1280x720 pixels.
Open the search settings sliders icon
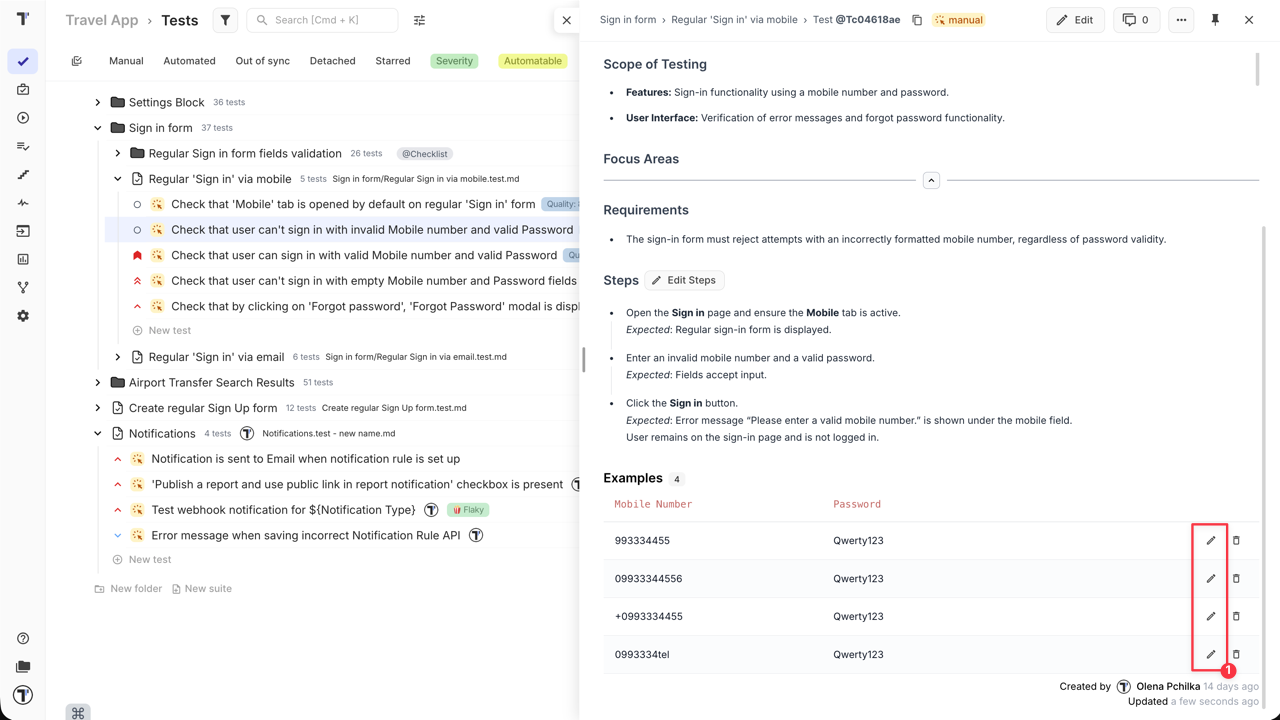pyautogui.click(x=420, y=20)
